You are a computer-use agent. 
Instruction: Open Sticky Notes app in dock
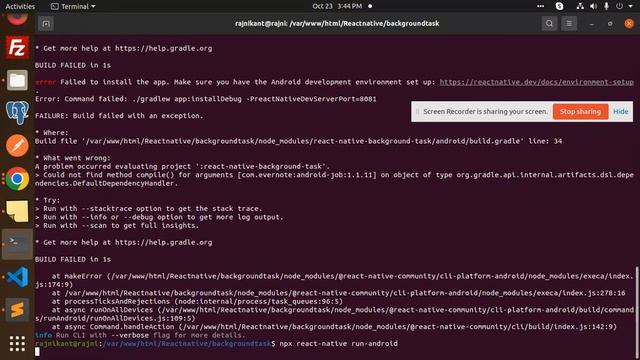coord(17,211)
